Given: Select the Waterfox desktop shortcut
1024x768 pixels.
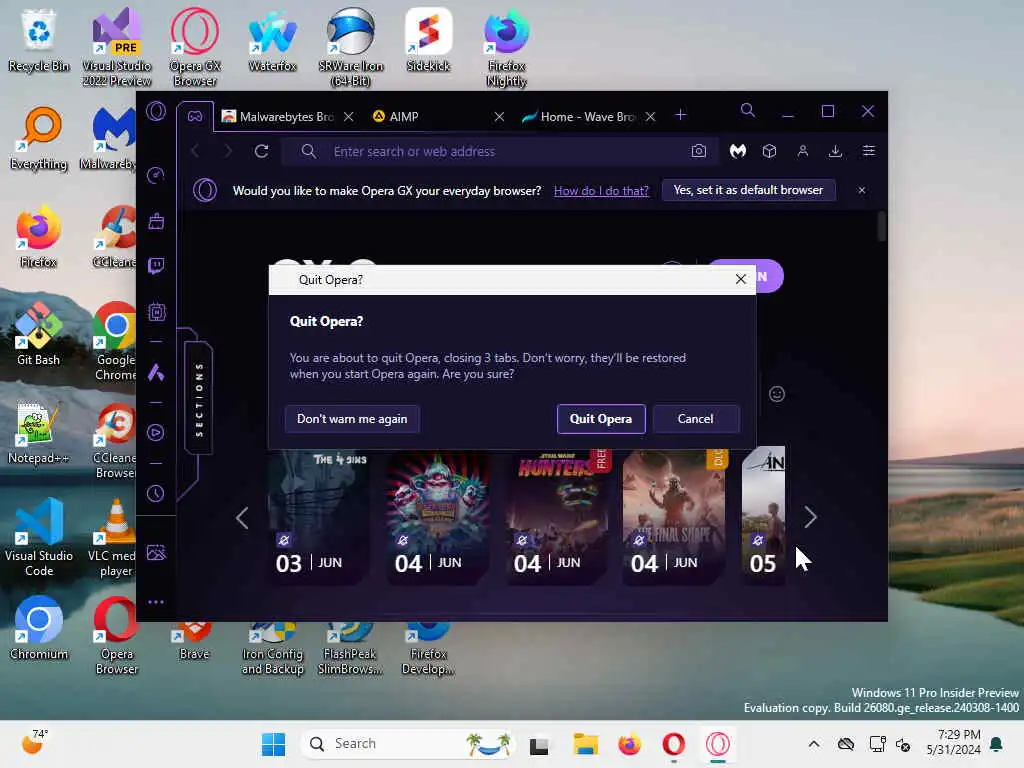Looking at the screenshot, I should 272,40.
